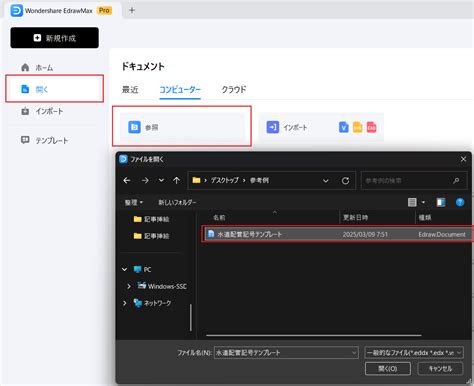The width and height of the screenshot is (474, 386).
Task: Click the view layout icon
Action: pos(412,202)
